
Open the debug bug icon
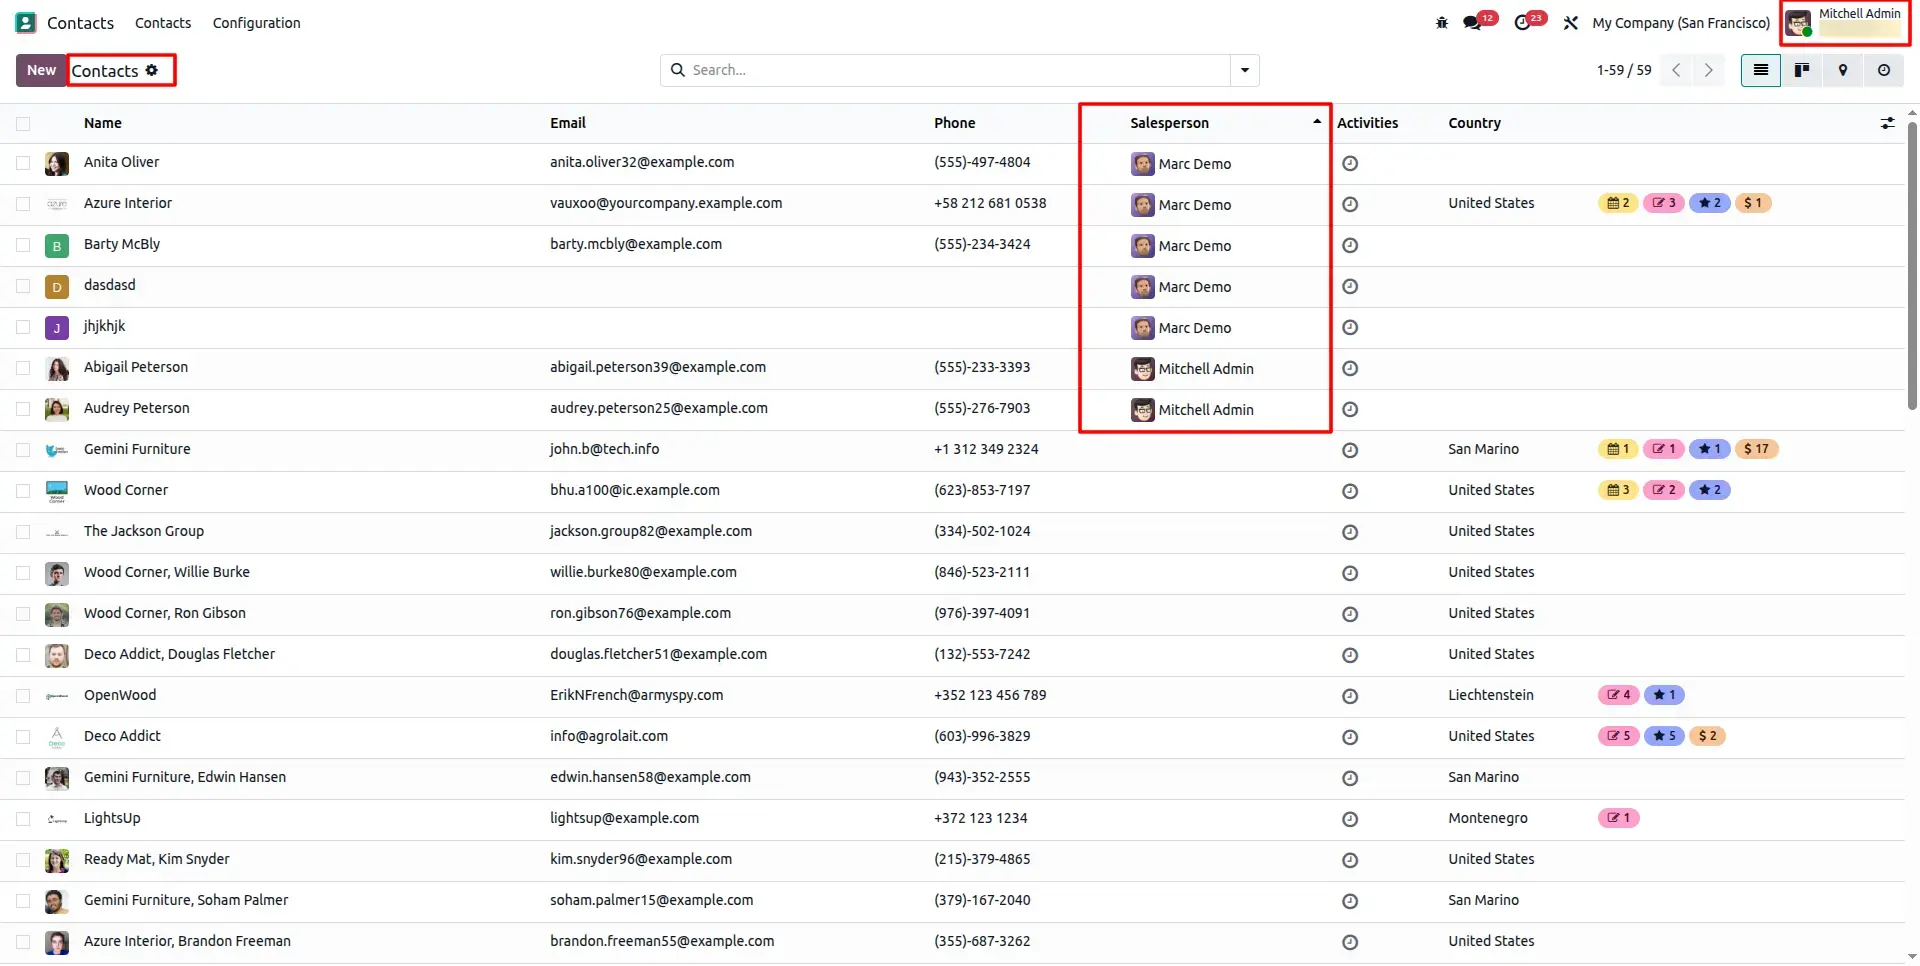pos(1441,23)
